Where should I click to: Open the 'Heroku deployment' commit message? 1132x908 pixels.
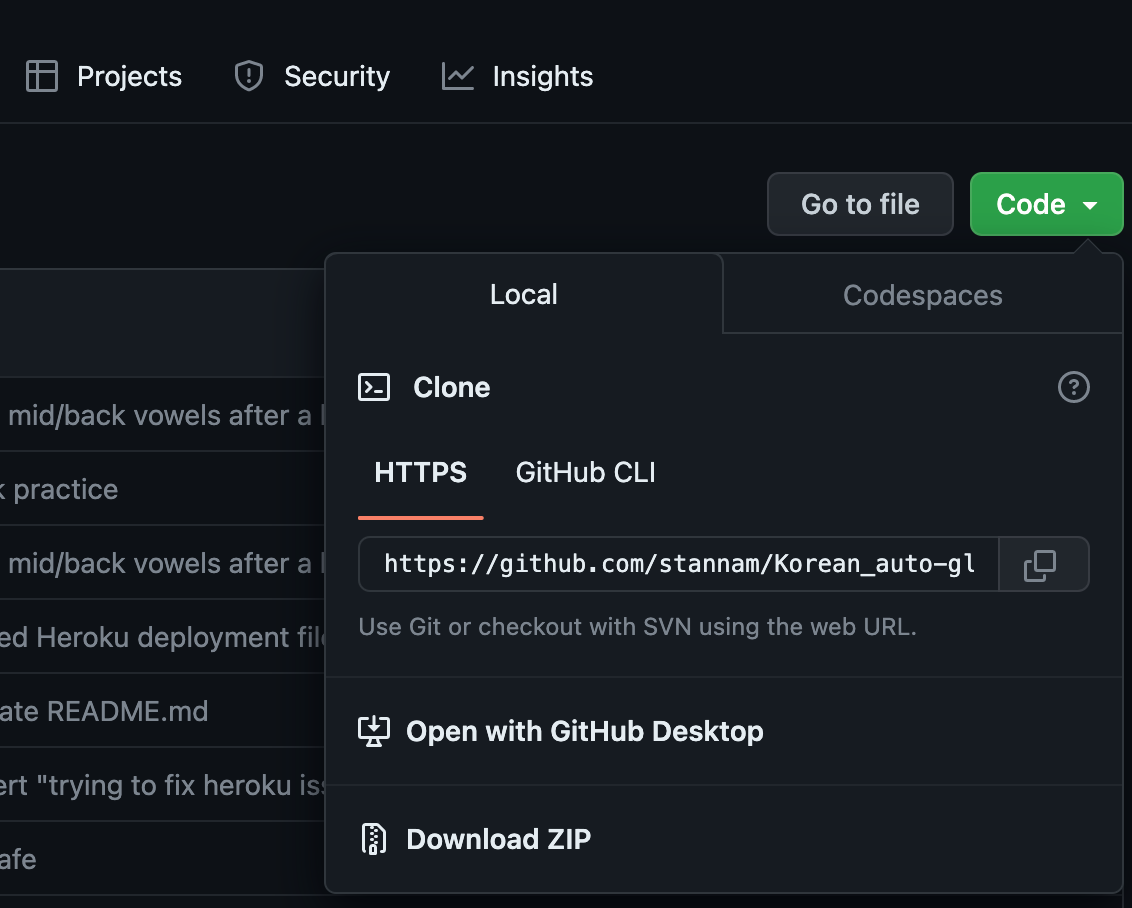tap(162, 637)
